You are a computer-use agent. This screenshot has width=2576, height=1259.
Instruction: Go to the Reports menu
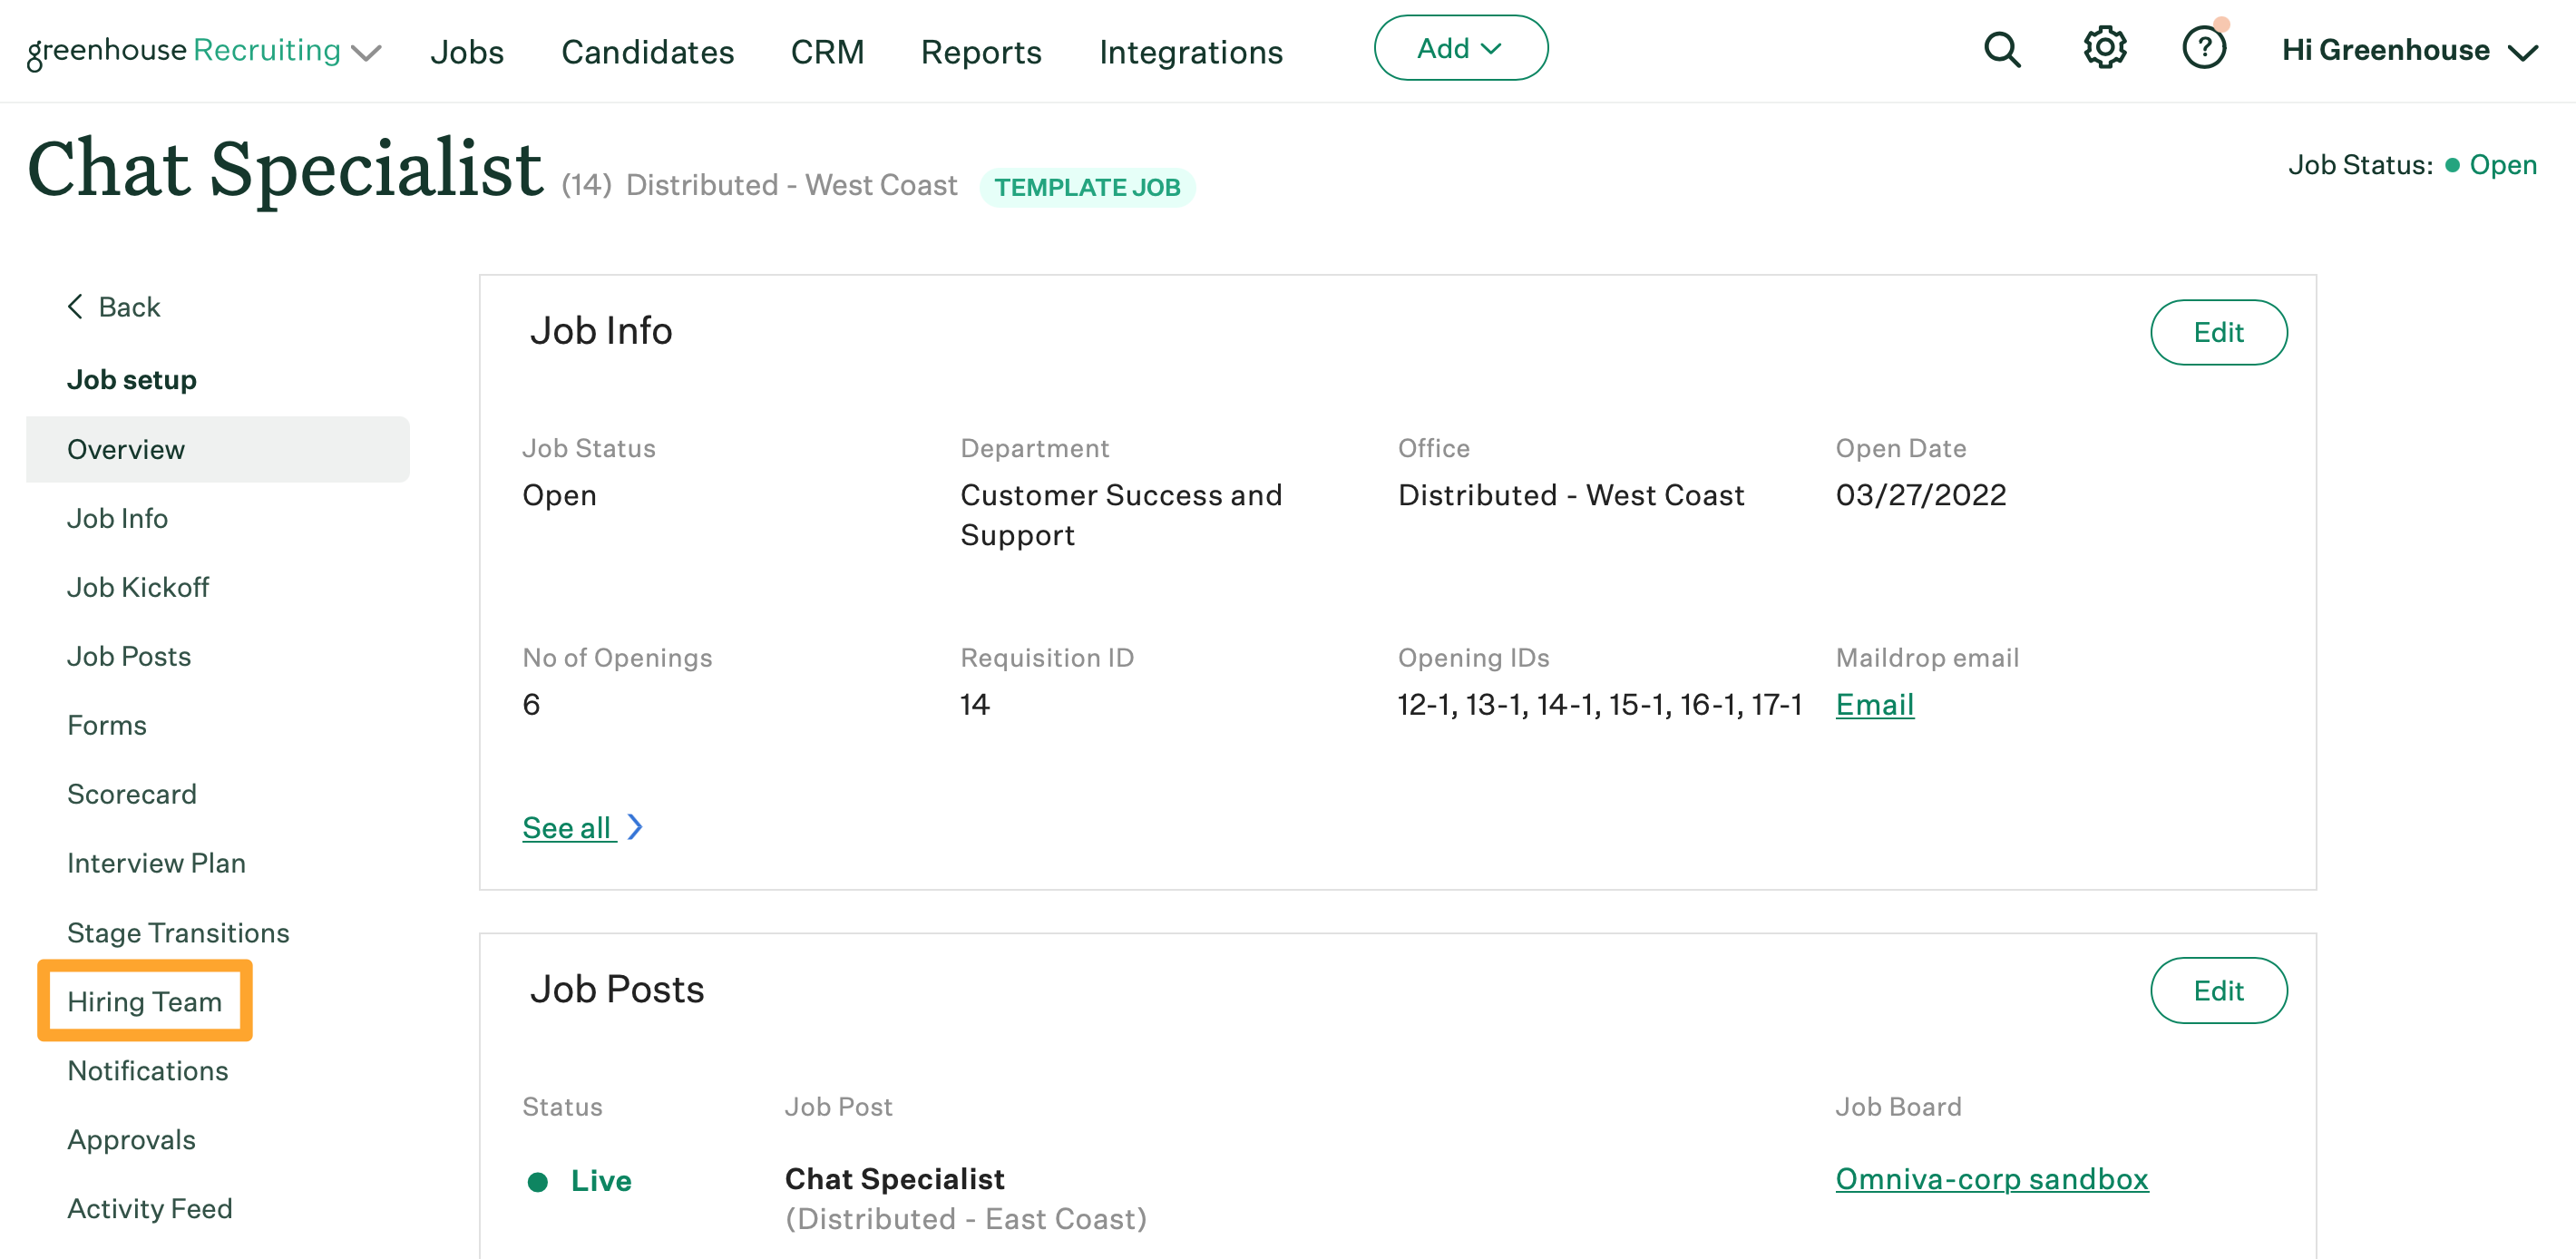click(x=980, y=52)
